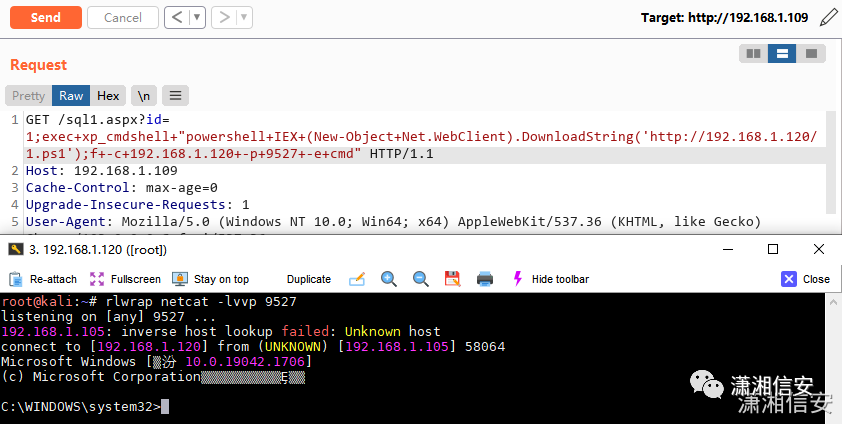This screenshot has width=842, height=424.
Task: Send the request with the Send button
Action: pos(46,18)
